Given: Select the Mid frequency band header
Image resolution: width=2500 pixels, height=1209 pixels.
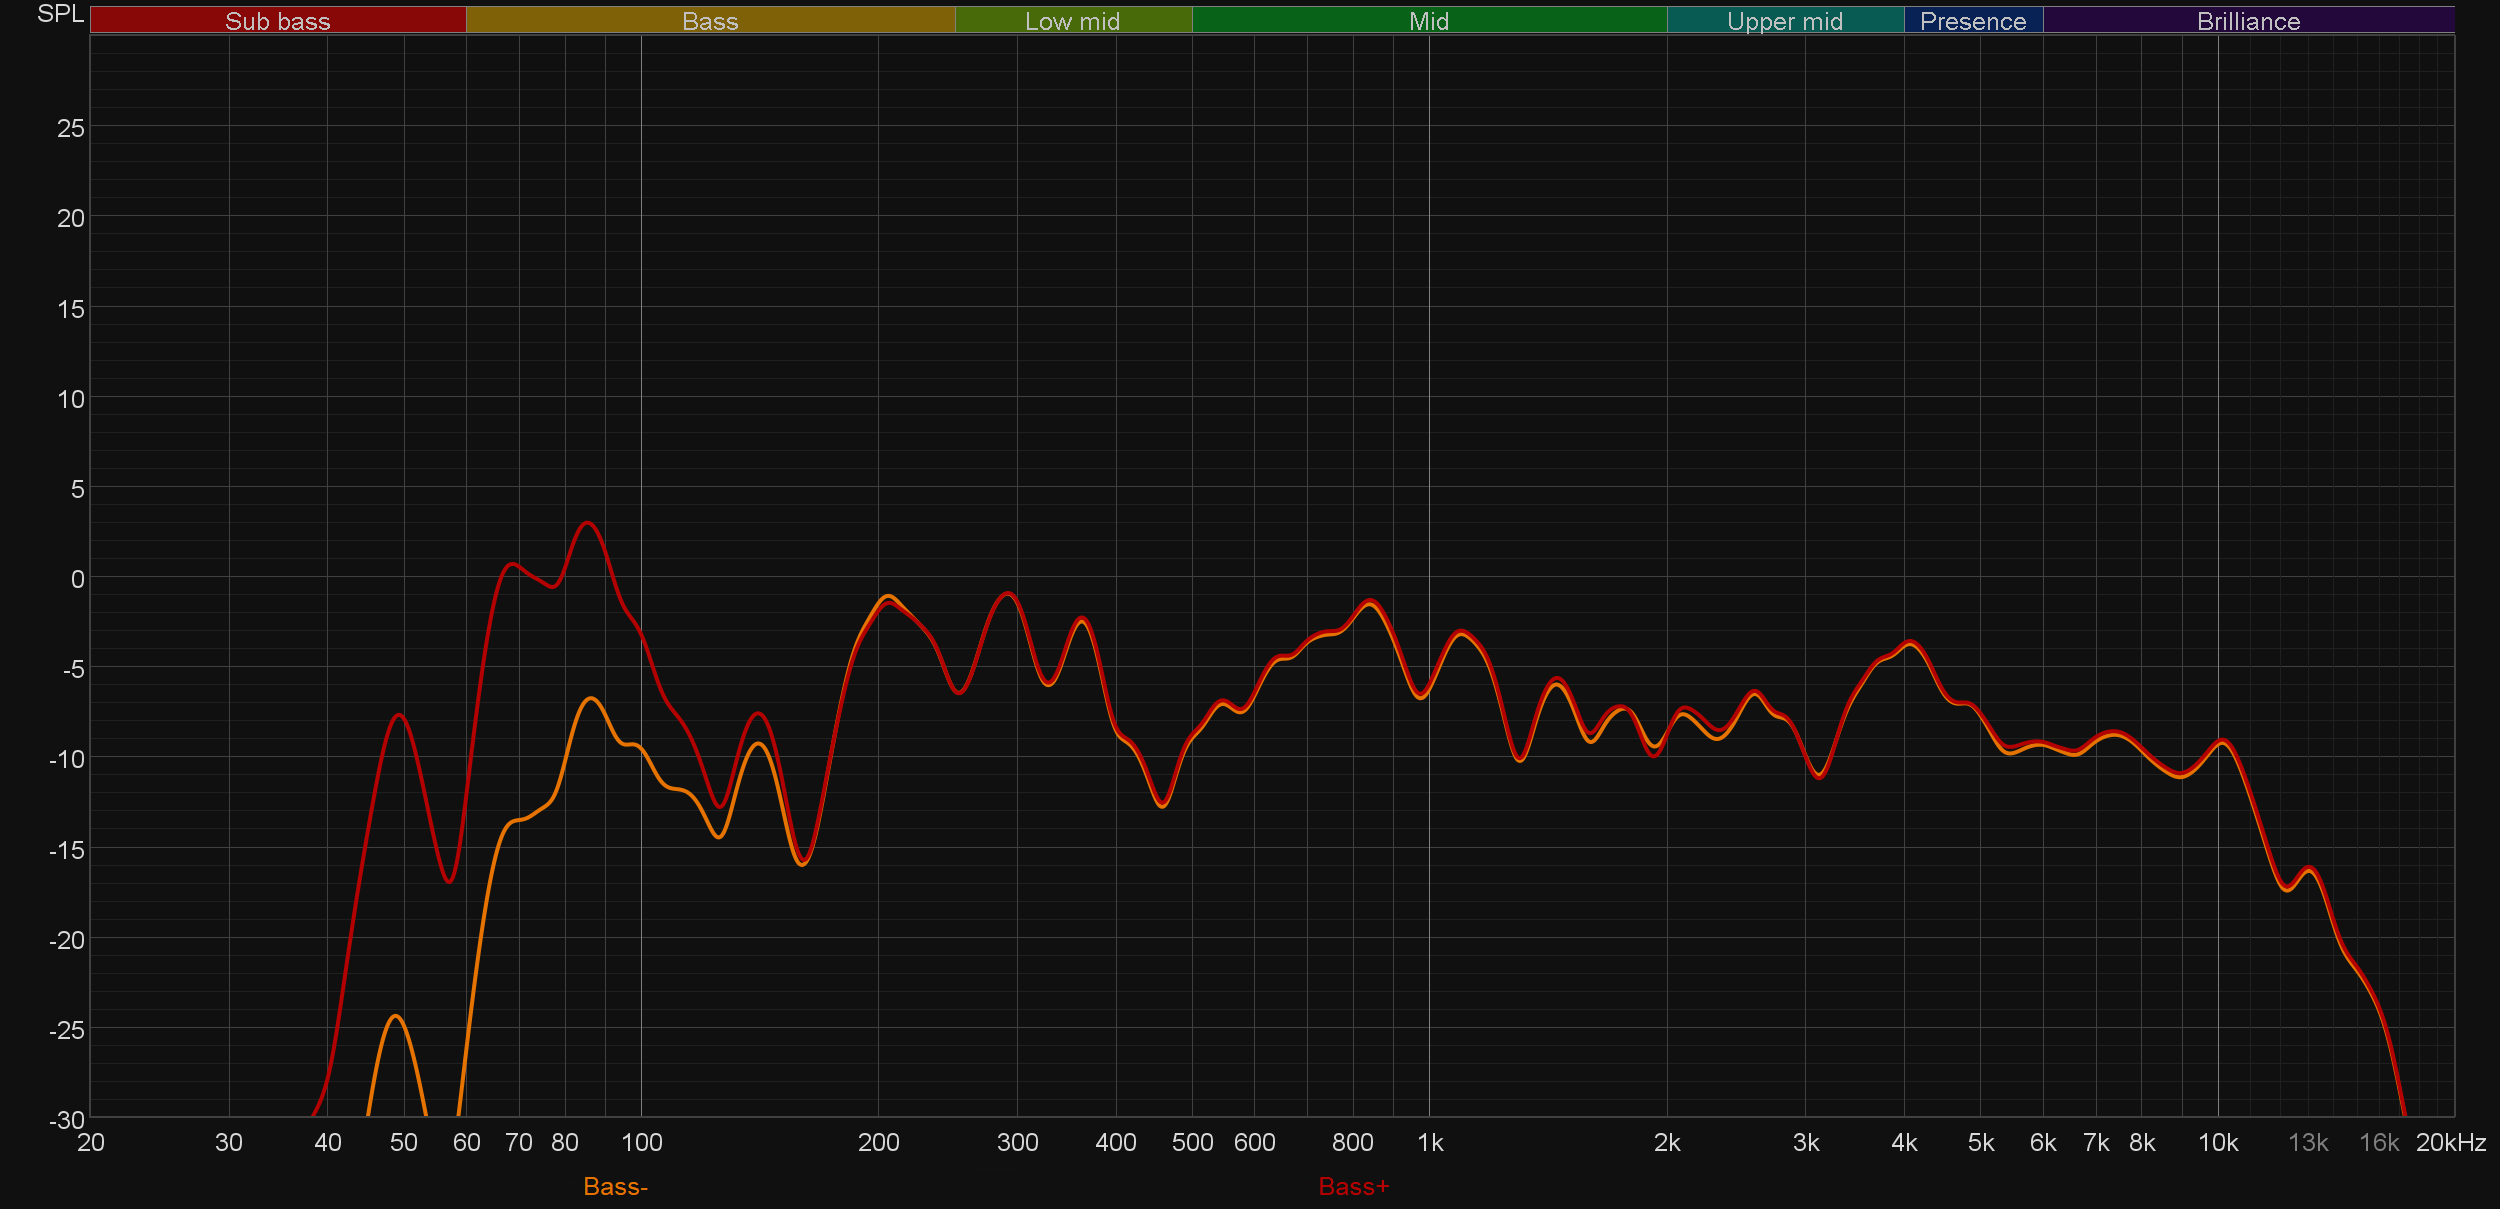Looking at the screenshot, I should [1428, 21].
